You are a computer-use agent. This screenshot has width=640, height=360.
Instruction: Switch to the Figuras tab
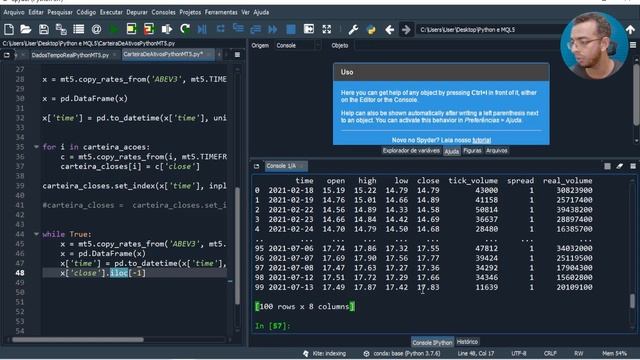472,151
